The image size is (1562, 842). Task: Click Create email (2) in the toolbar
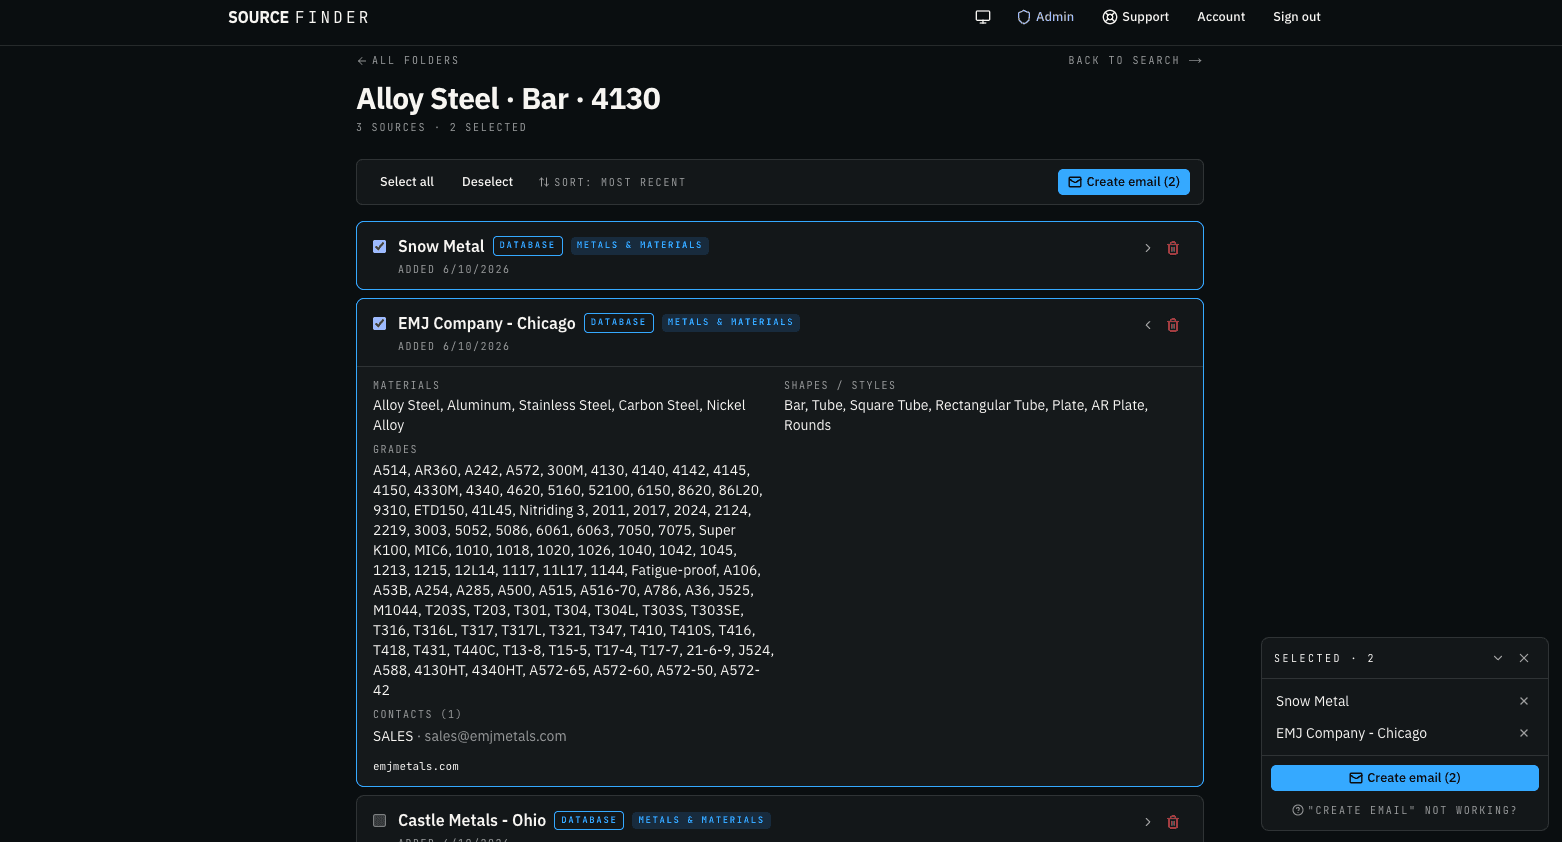1124,182
